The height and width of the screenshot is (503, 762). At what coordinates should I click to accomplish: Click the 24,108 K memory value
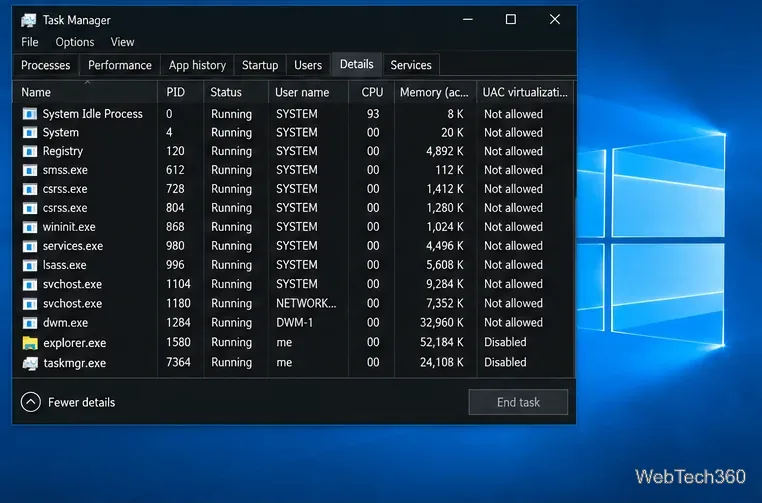442,362
